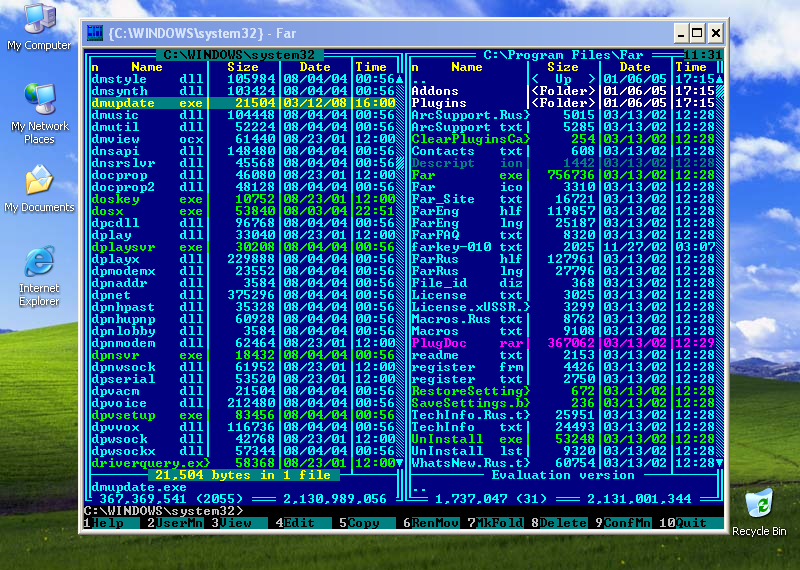Select PlugDoc rar file in right panel
The height and width of the screenshot is (570, 800).
coord(440,343)
